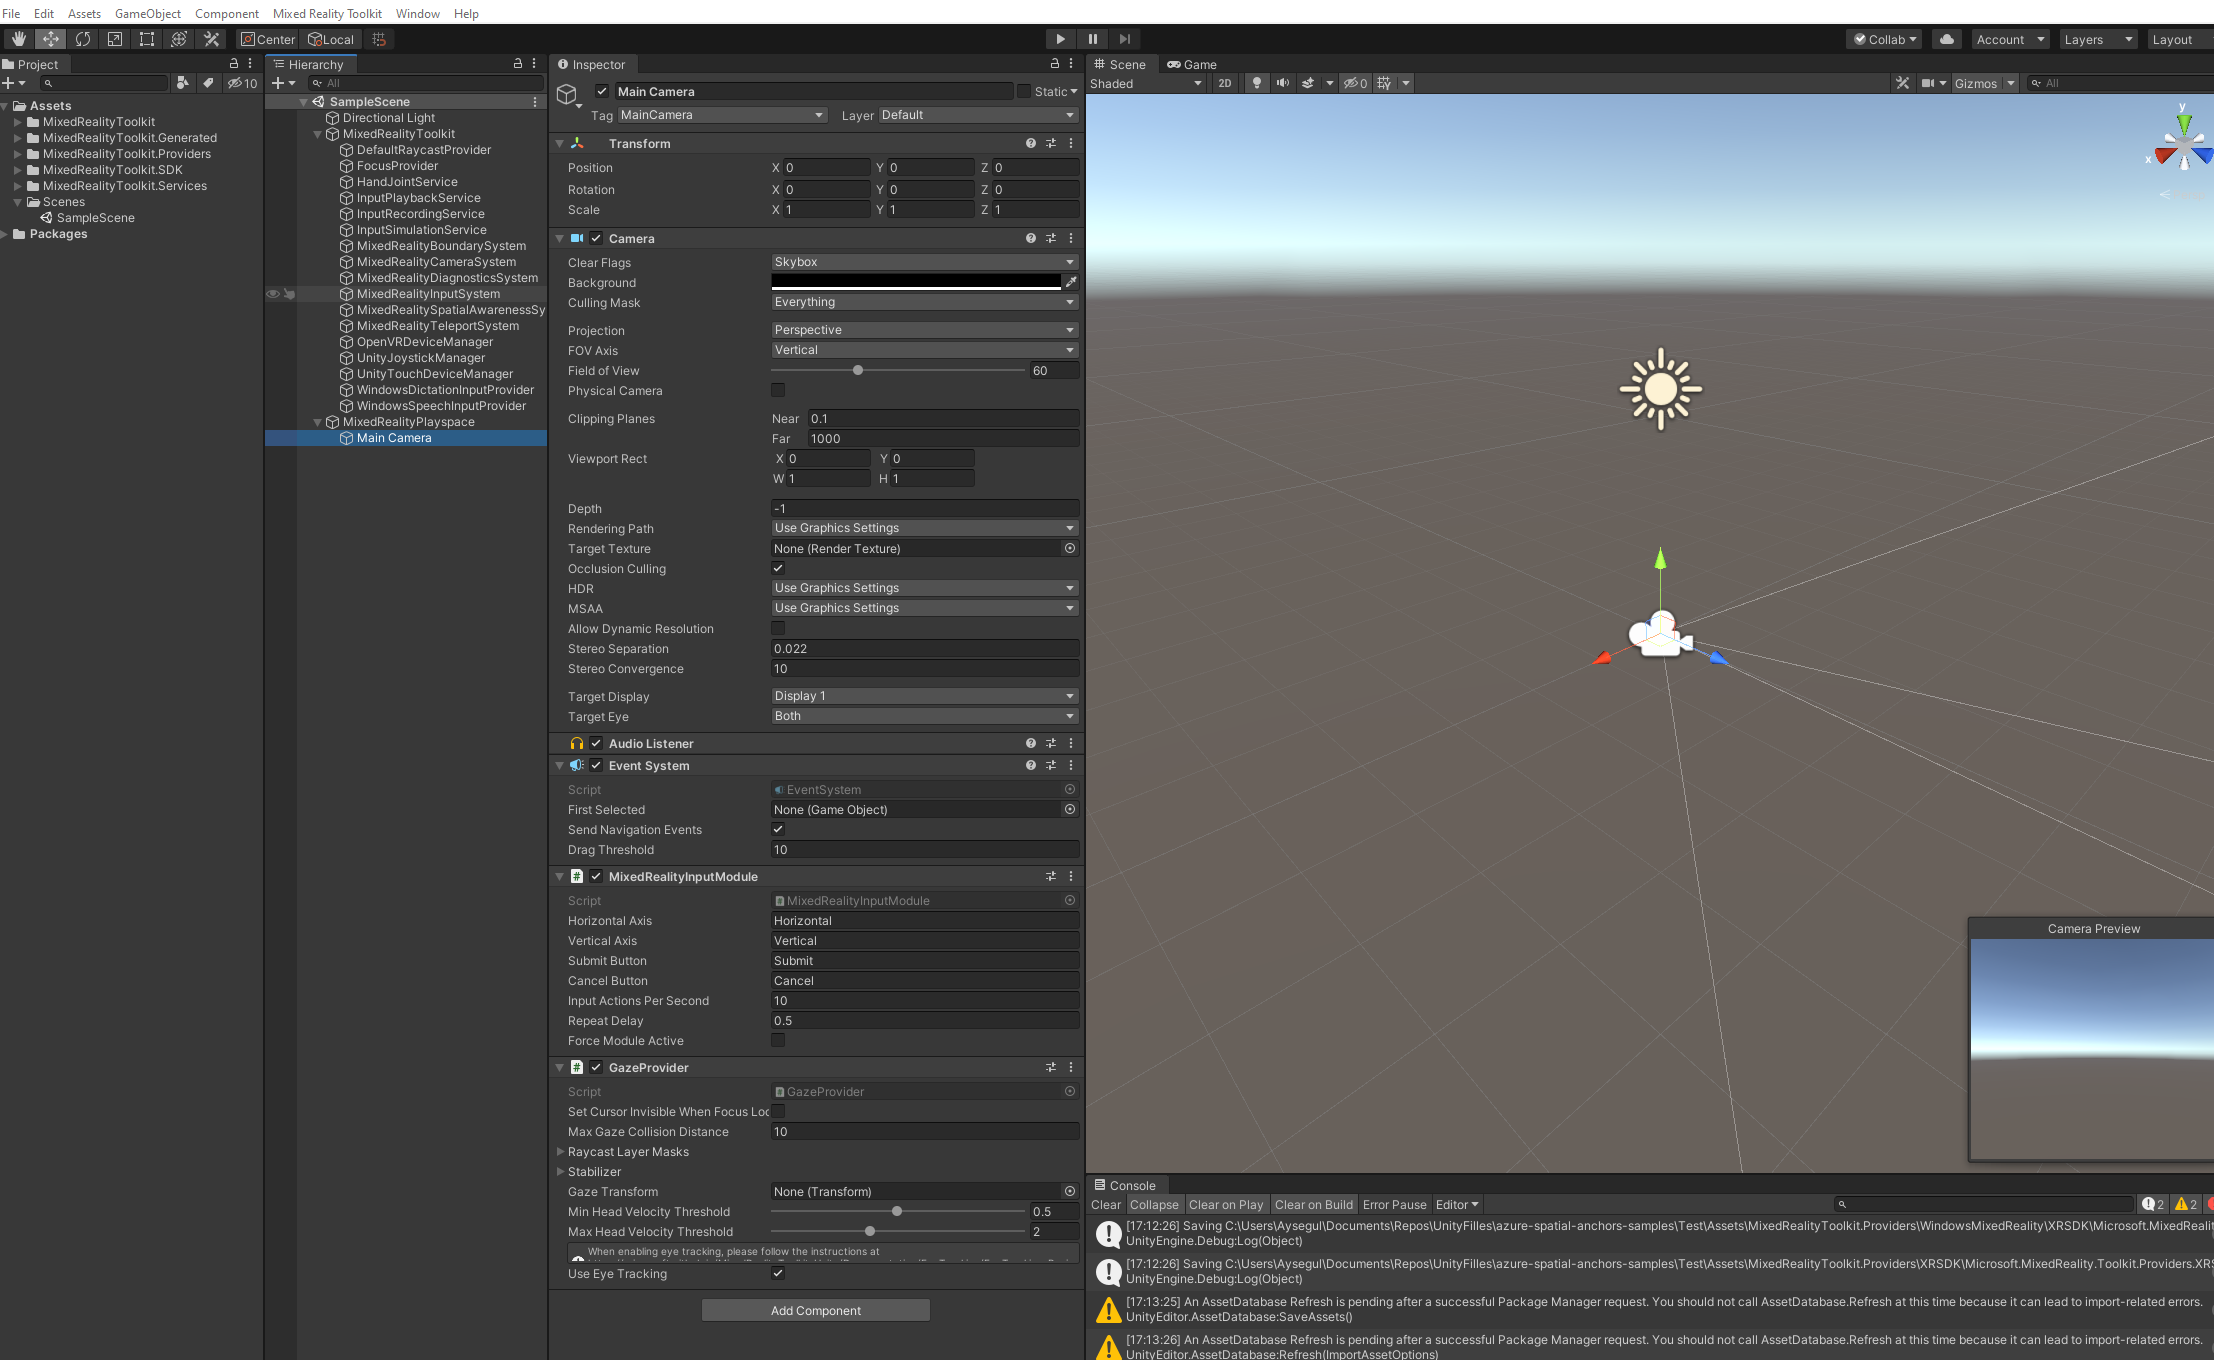The image size is (2214, 1360).
Task: Open Transform component help icon
Action: coord(1030,143)
